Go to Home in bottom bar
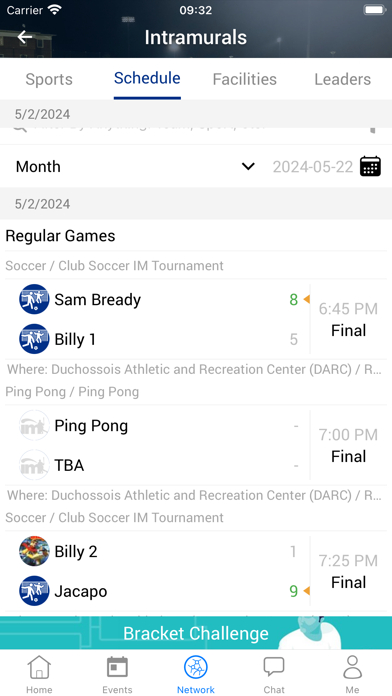Viewport: 392px width, 696px height. 39,674
